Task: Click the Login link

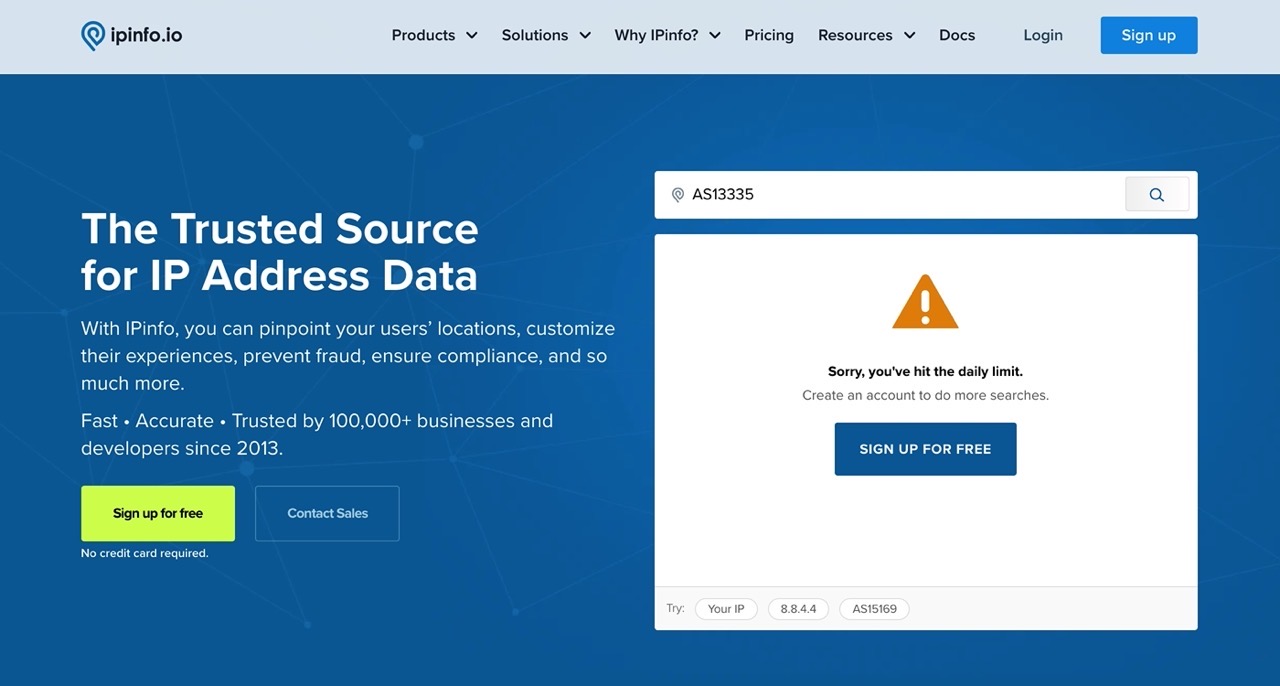Action: 1043,35
